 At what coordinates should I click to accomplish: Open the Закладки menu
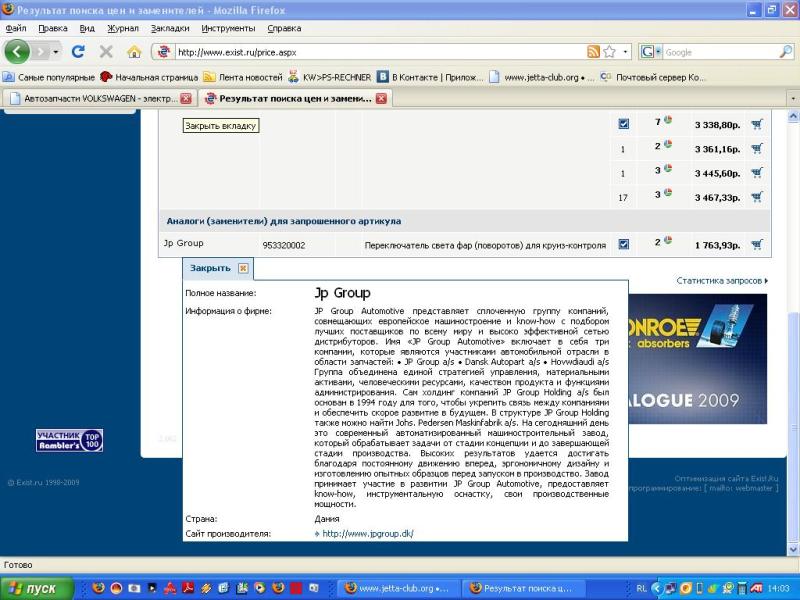tap(170, 28)
